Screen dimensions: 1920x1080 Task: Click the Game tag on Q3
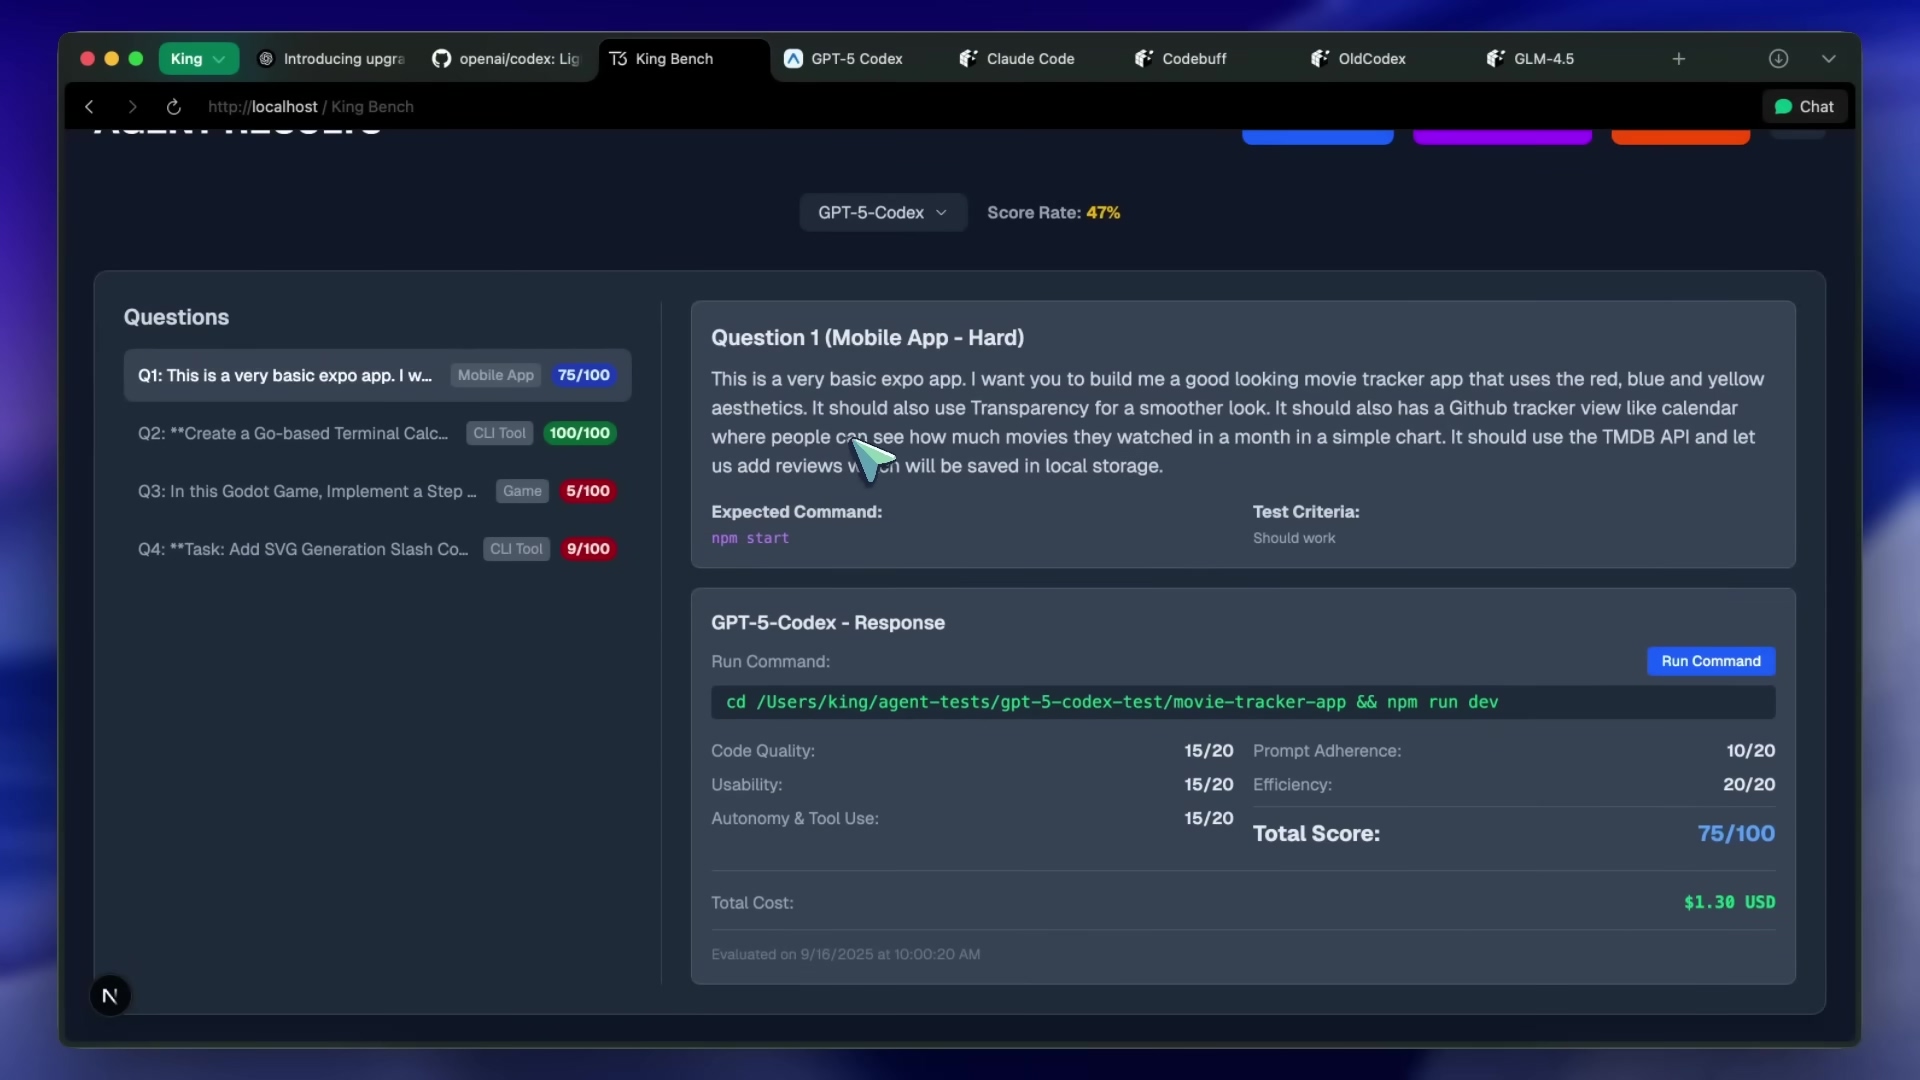point(522,491)
